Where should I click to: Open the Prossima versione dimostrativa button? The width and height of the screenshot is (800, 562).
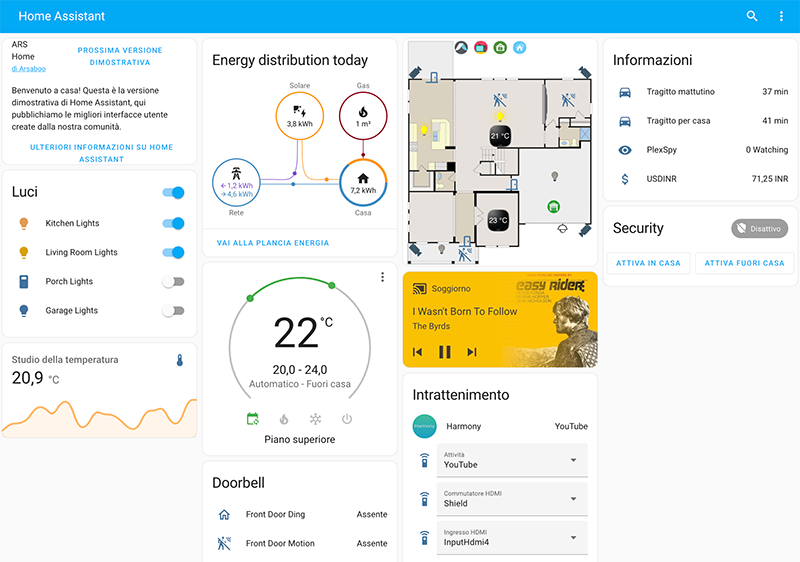click(120, 56)
